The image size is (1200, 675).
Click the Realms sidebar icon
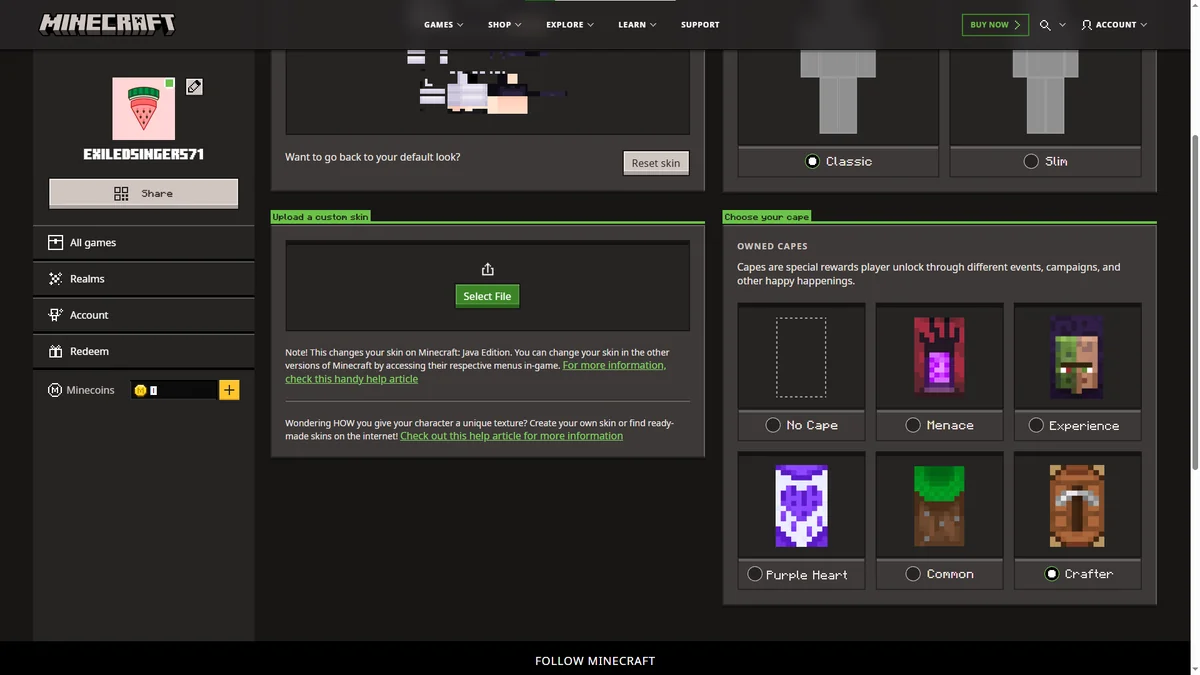click(55, 279)
